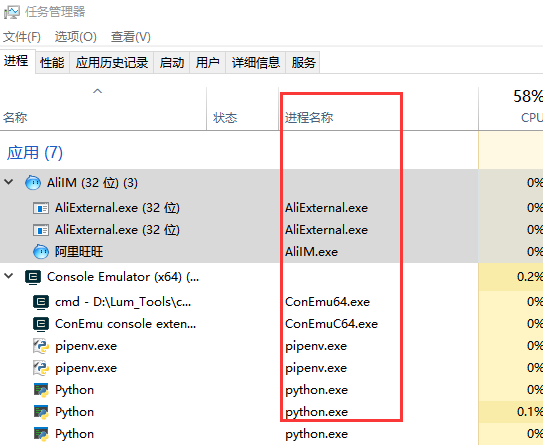Viewport: 543px width, 445px height.
Task: Select the ConEmu console exten... row
Action: (272, 324)
